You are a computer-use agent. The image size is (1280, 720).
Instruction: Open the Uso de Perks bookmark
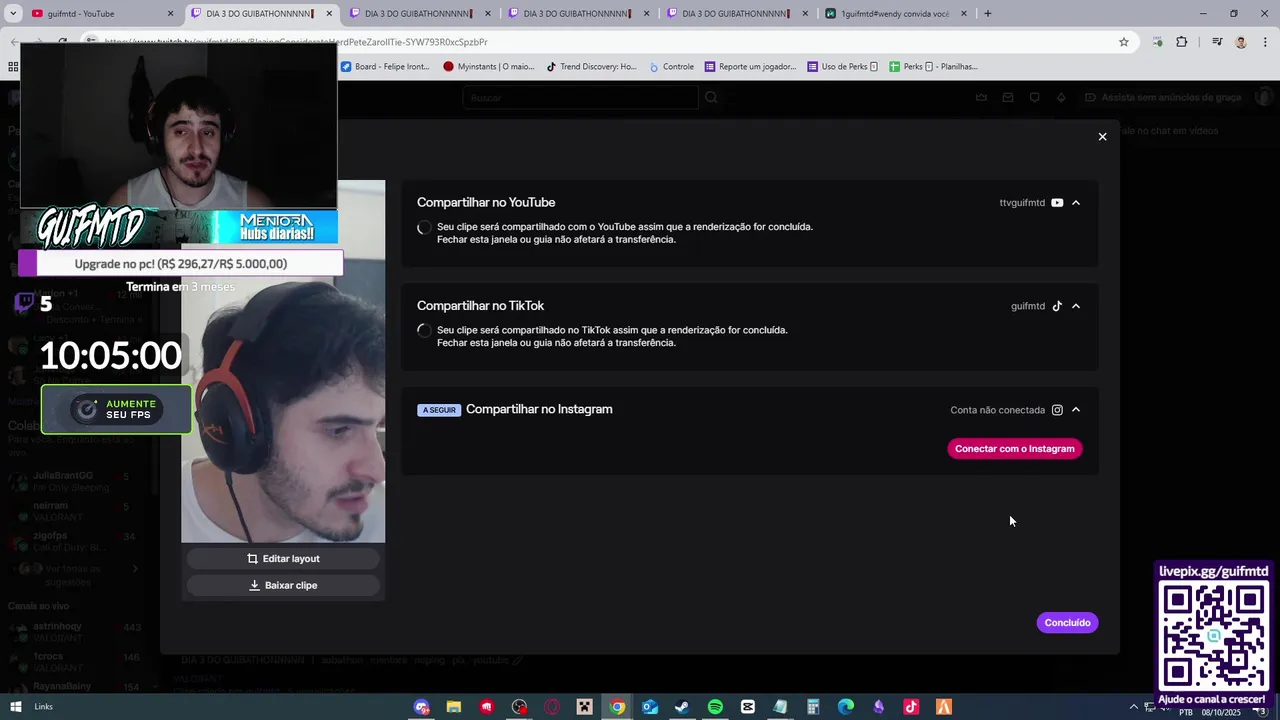point(842,67)
